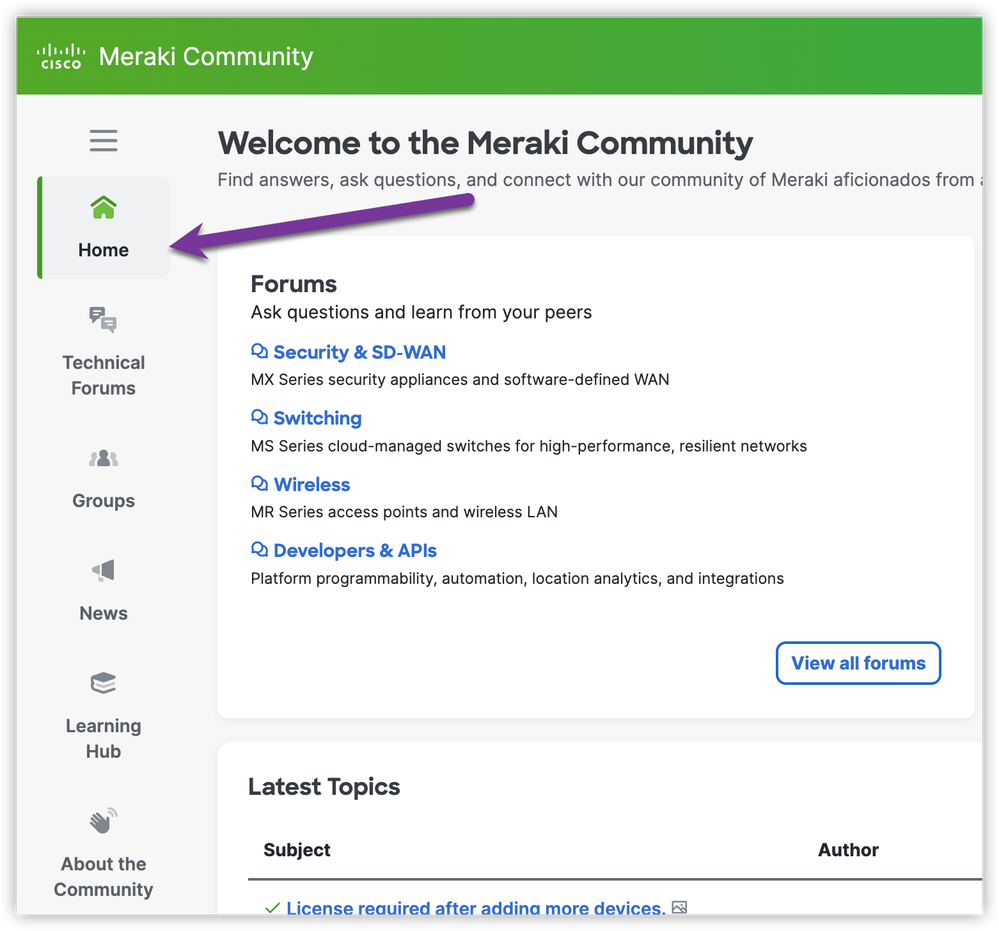This screenshot has height=931, width=999.
Task: Click image attachment icon after License topic
Action: [679, 907]
